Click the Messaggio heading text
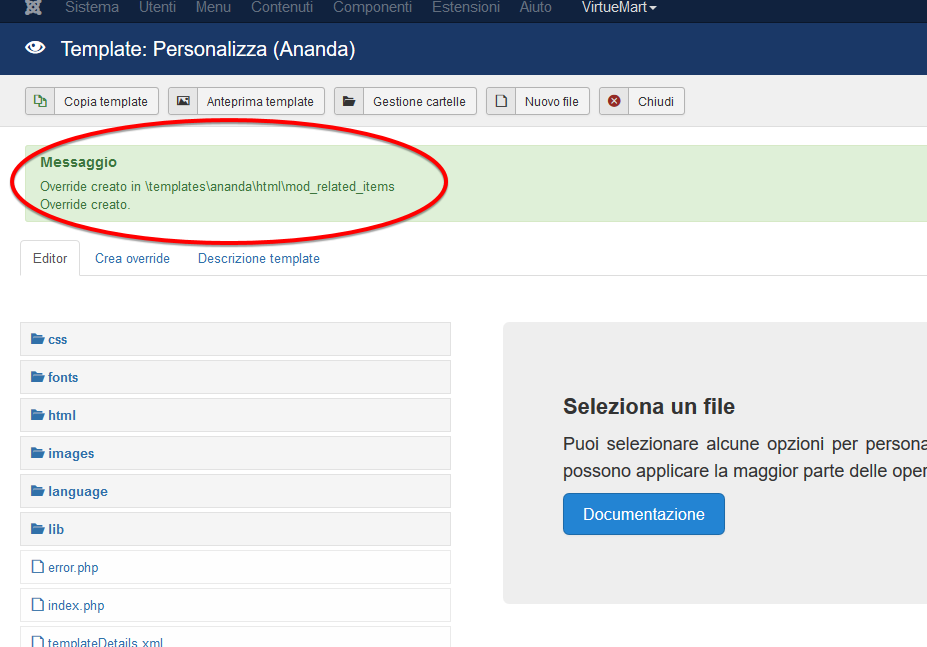Screen dimensions: 927x647 [79, 162]
